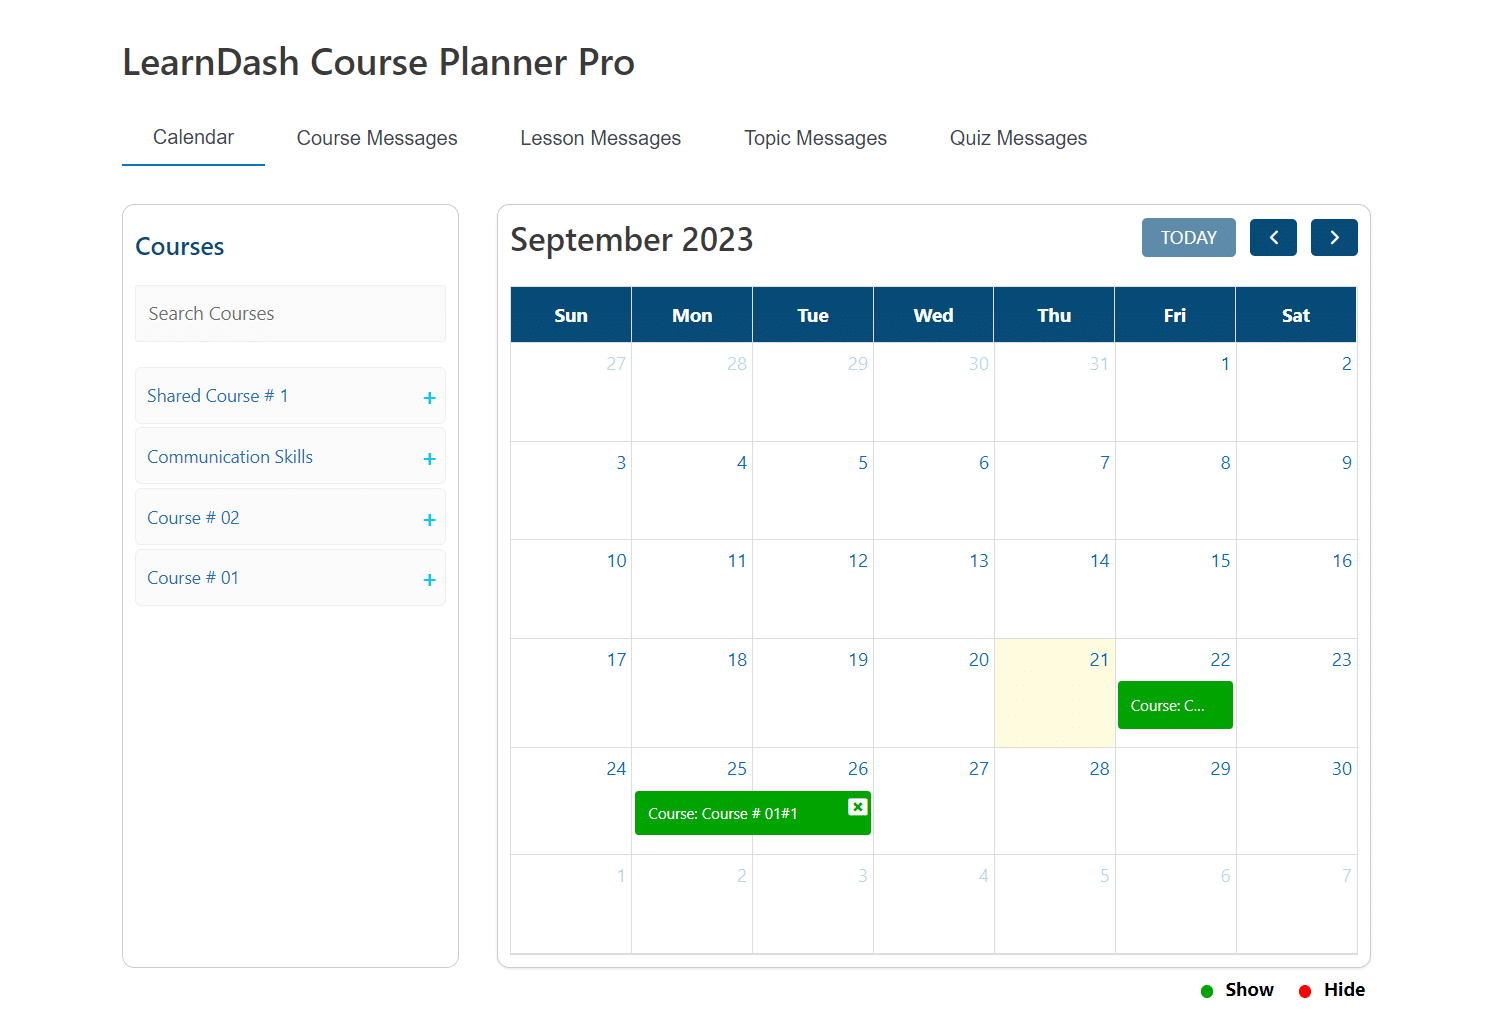Switch to the Course Messages tab
This screenshot has height=1036, width=1496.
pos(377,138)
